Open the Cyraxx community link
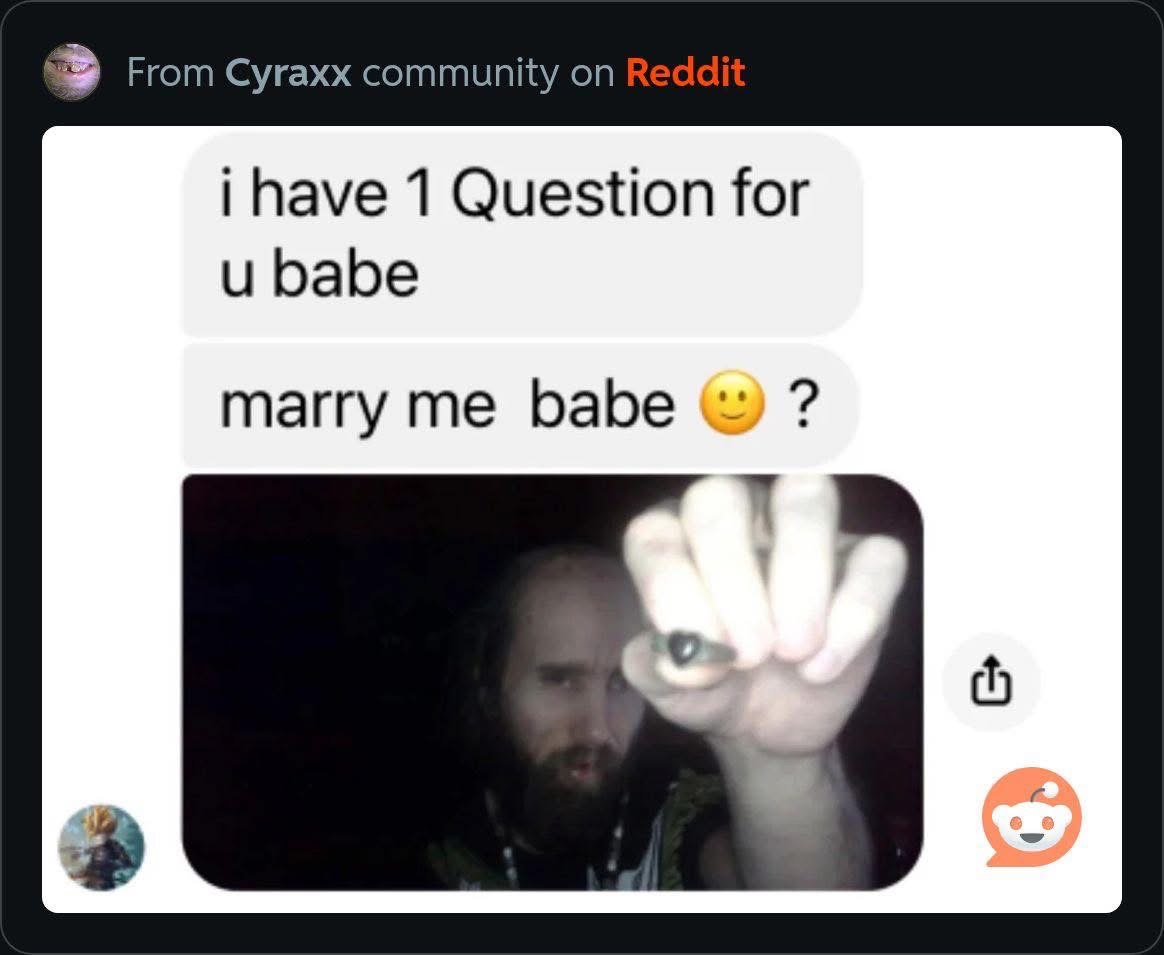 [288, 73]
